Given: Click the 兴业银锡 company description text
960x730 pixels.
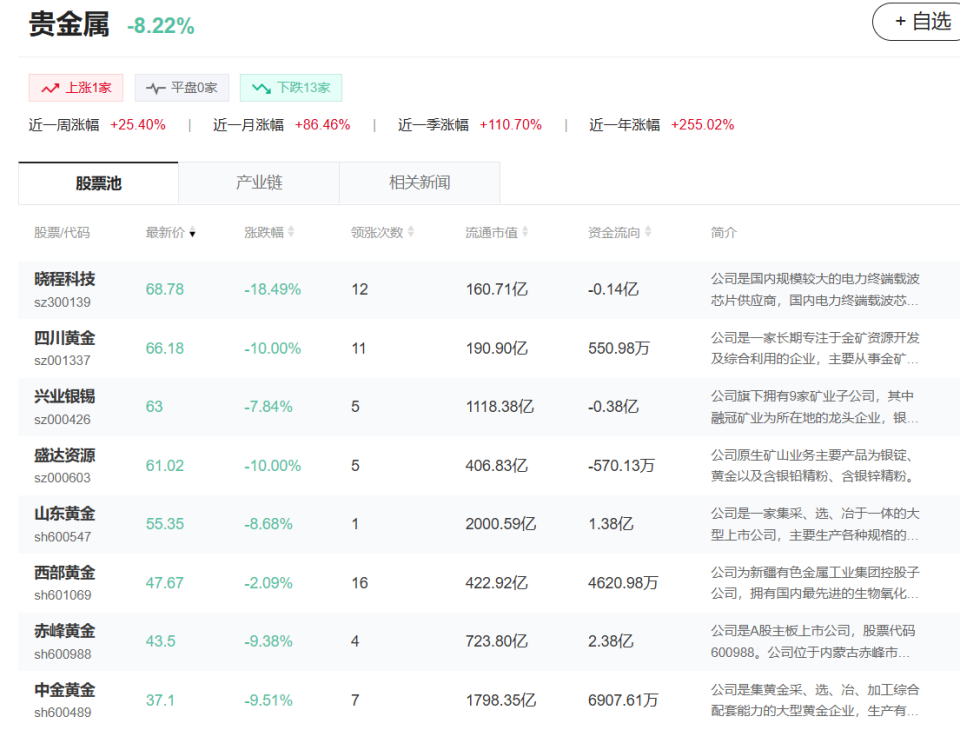Looking at the screenshot, I should click(814, 406).
